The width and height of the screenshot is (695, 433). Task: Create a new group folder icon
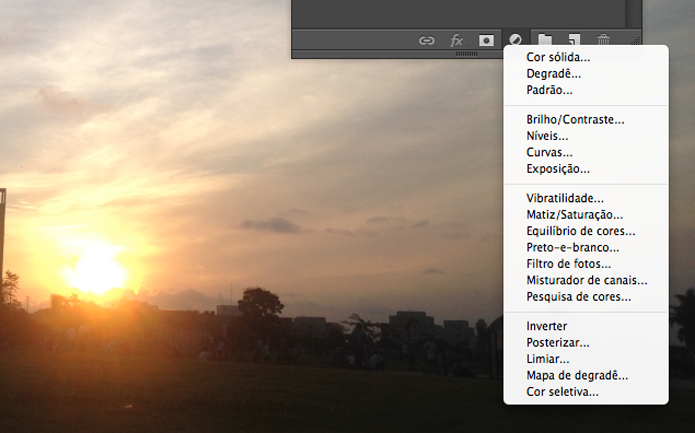point(545,40)
